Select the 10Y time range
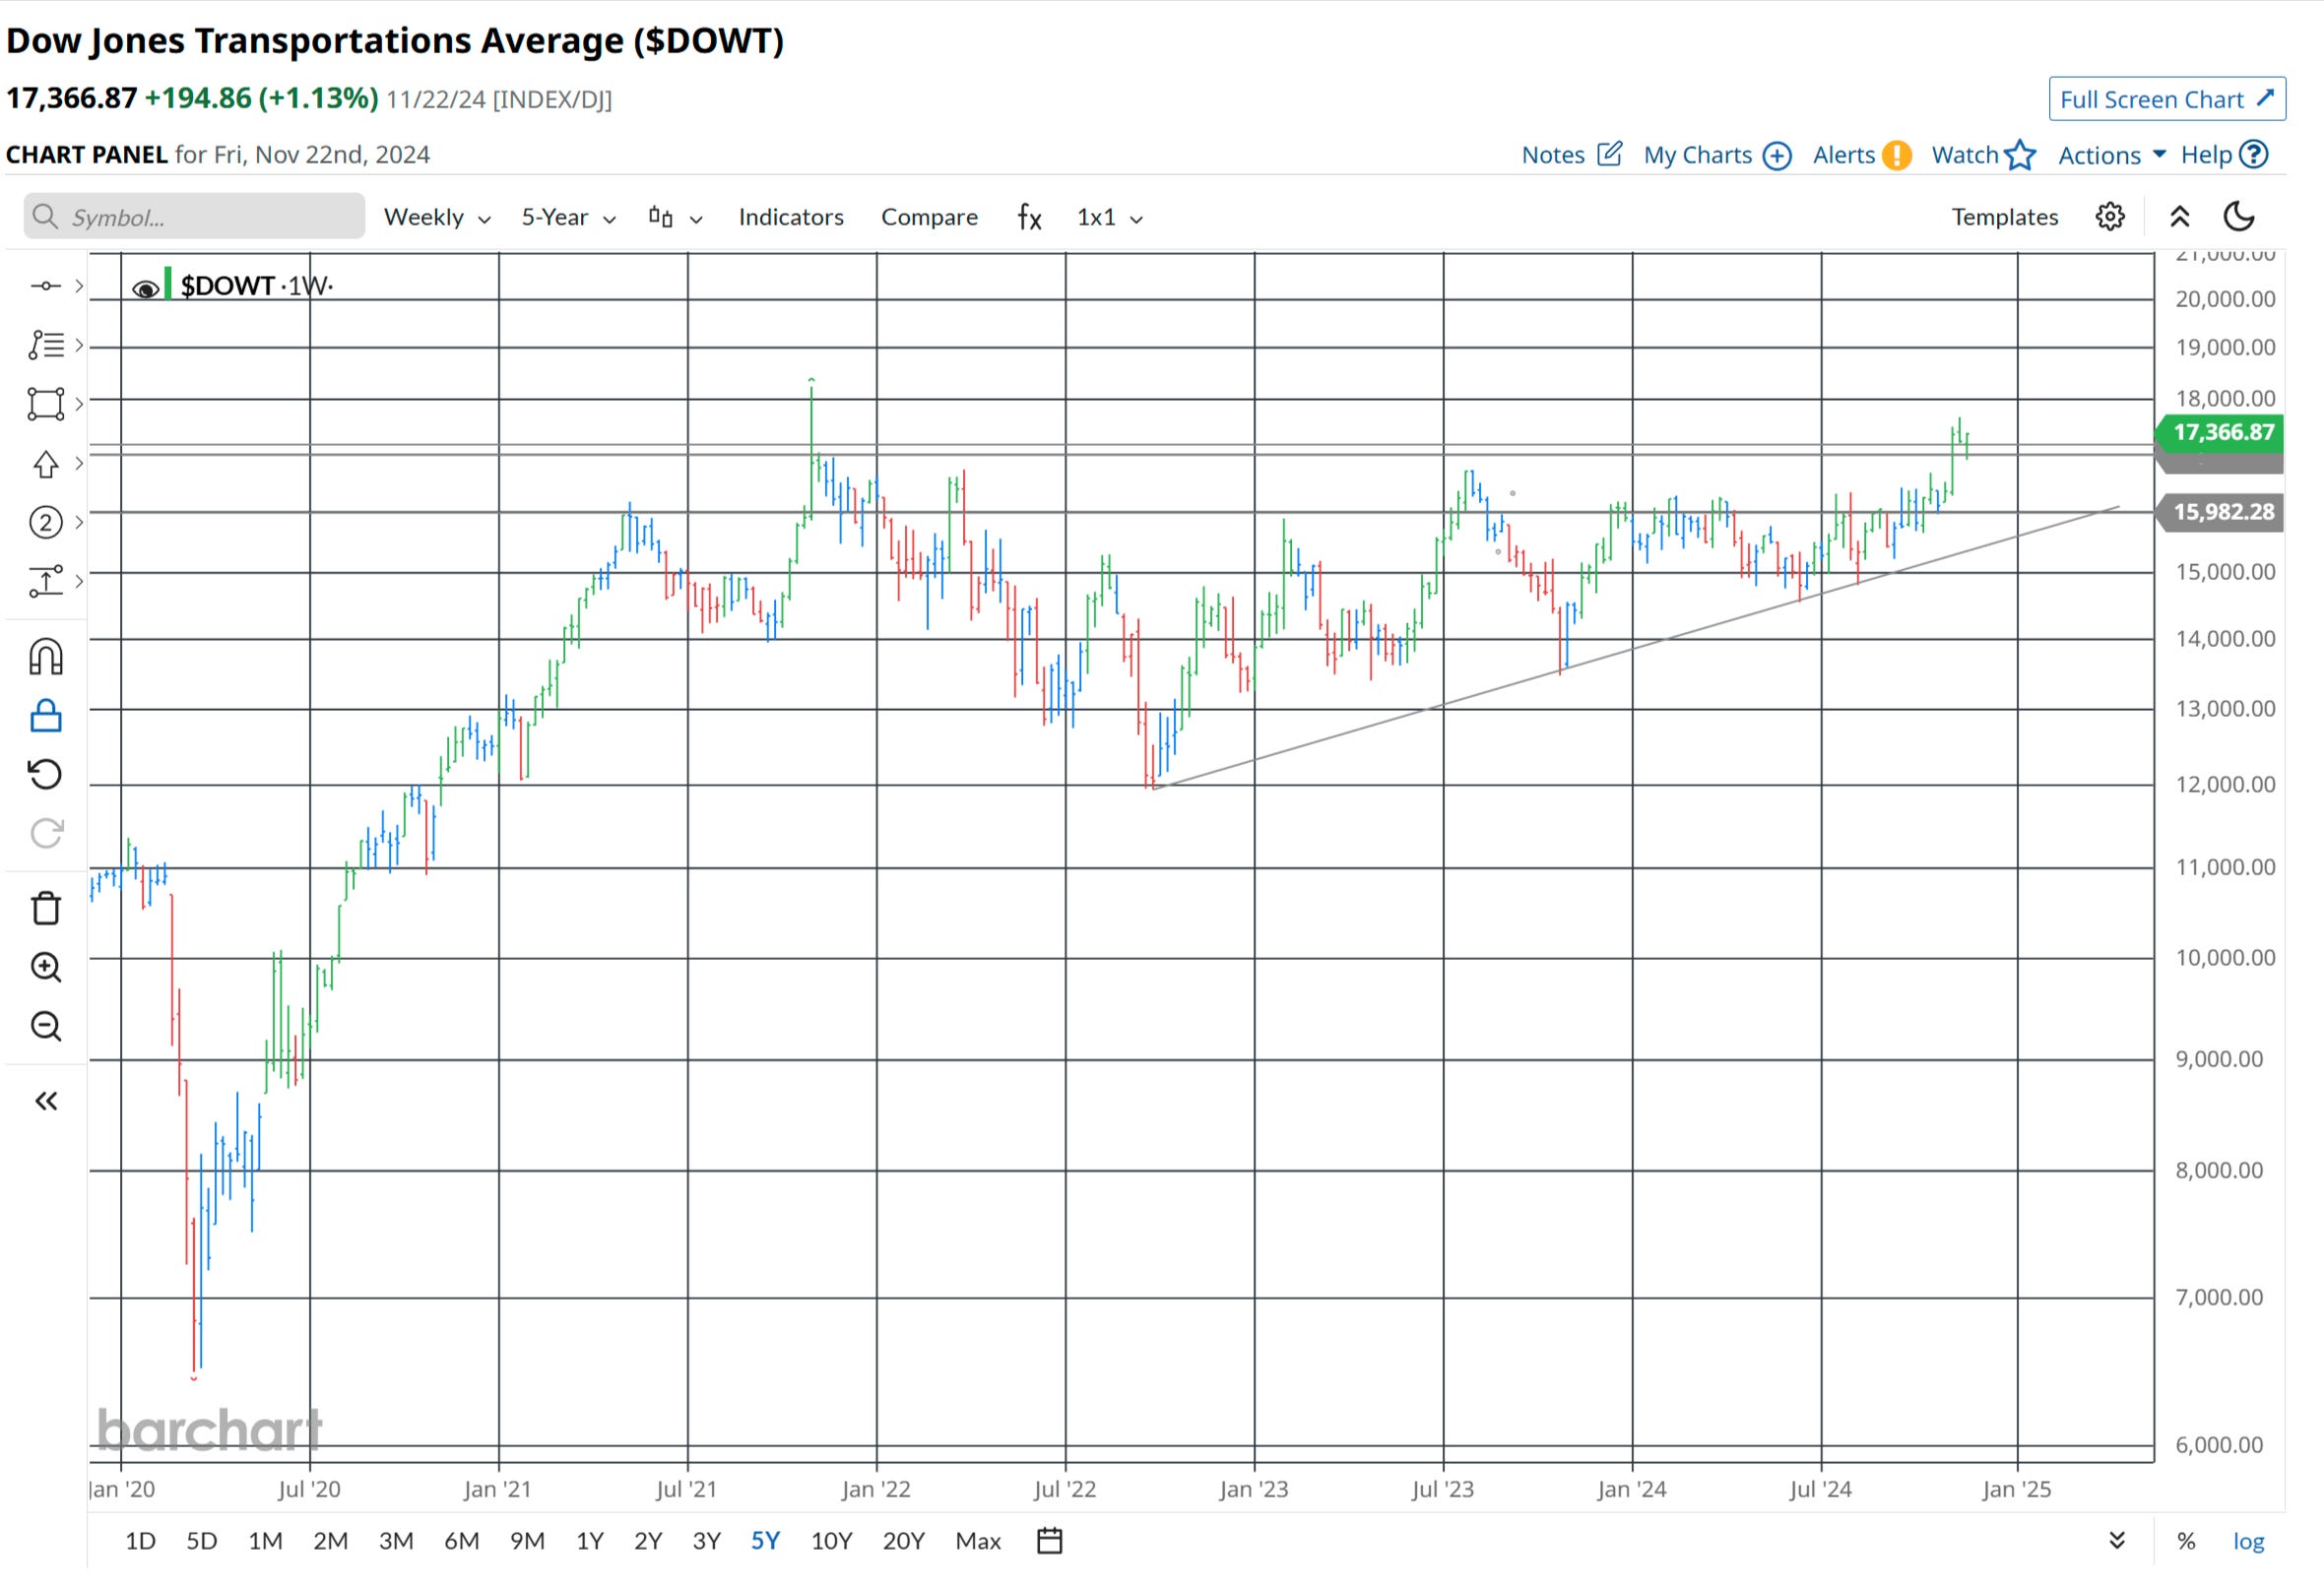Viewport: 2324px width, 1587px height. coord(831,1540)
